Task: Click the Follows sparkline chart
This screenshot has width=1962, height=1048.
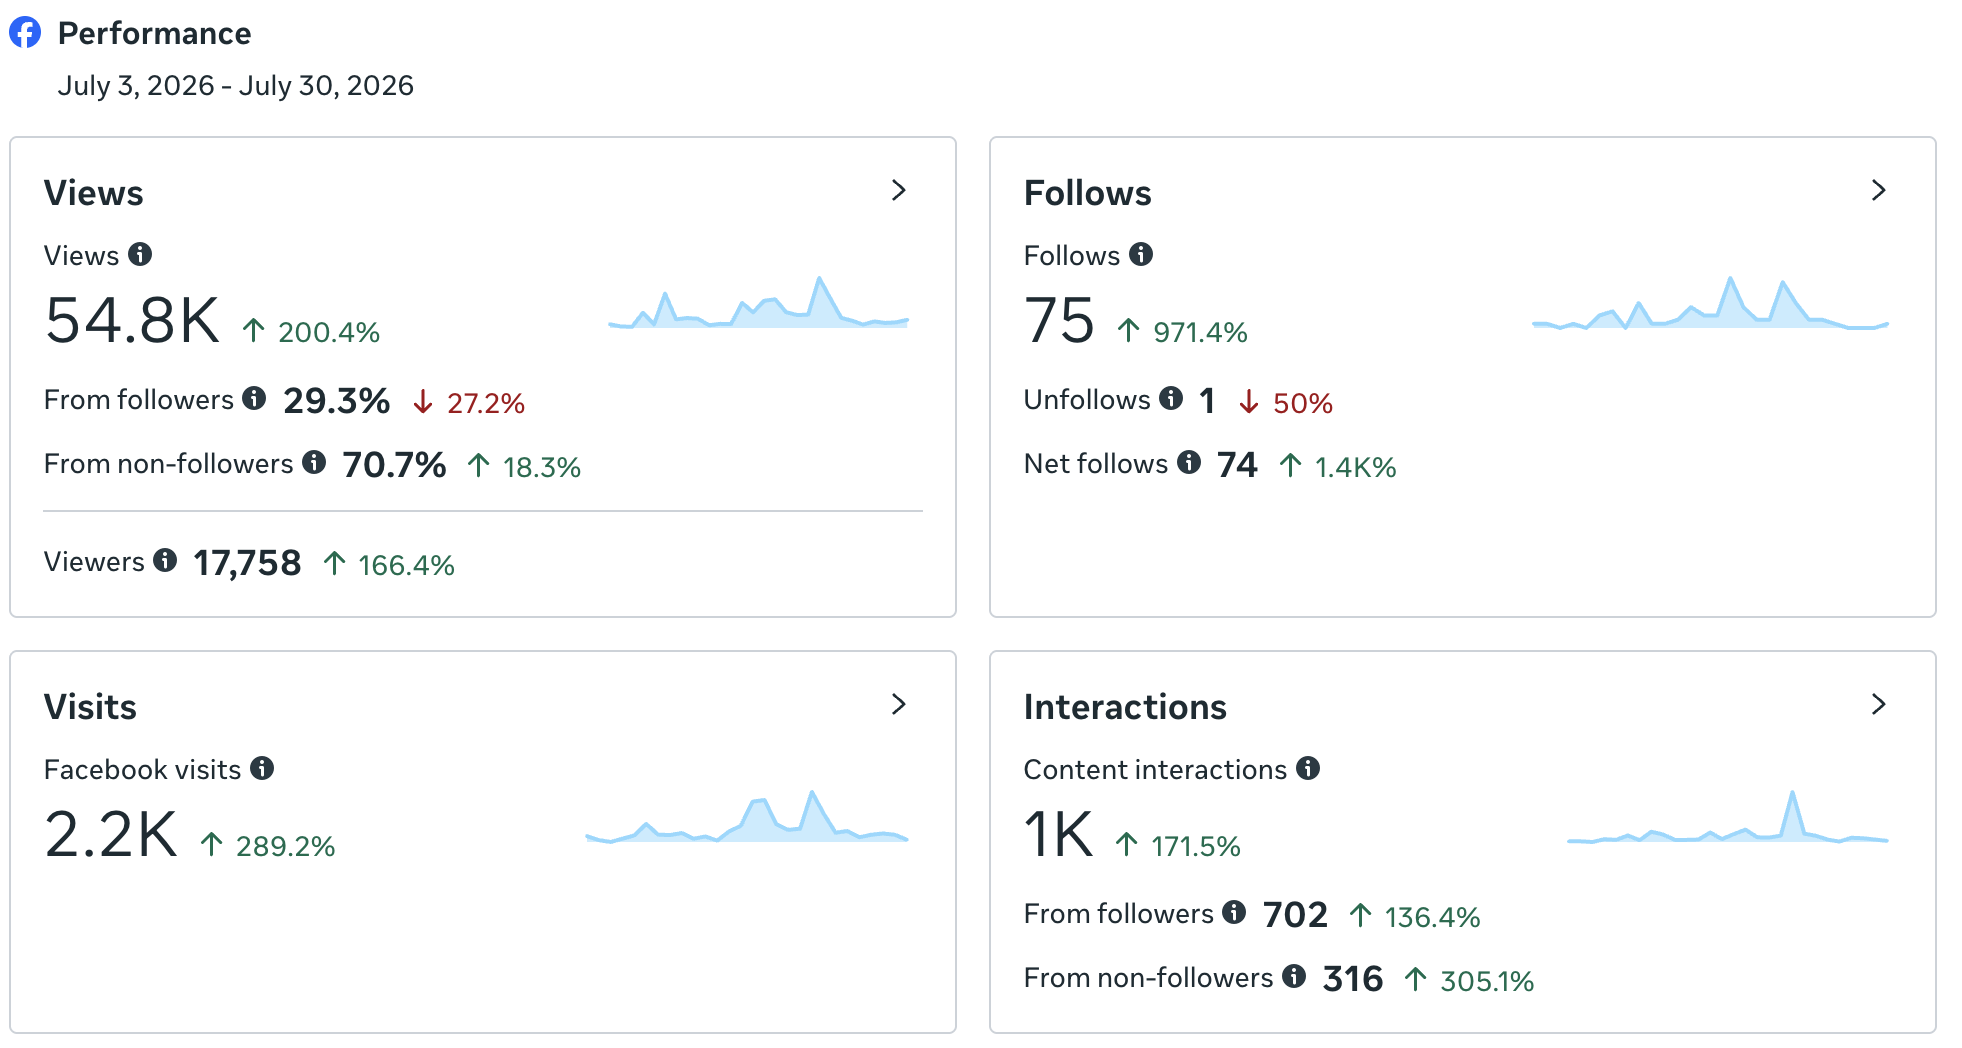Action: point(1710,302)
